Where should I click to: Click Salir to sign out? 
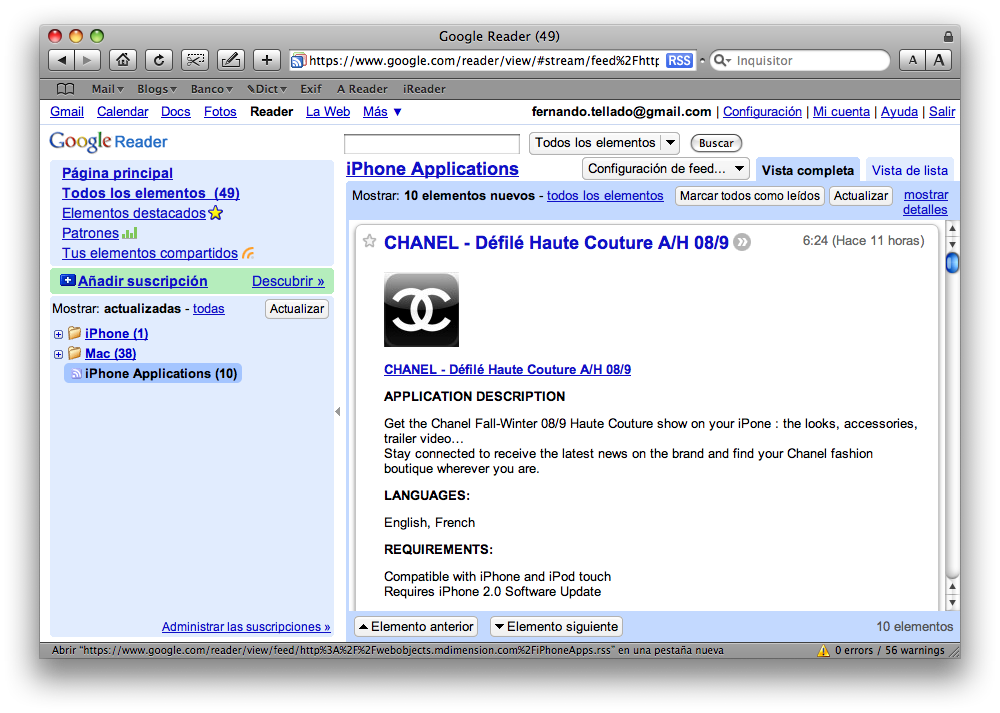coord(941,112)
